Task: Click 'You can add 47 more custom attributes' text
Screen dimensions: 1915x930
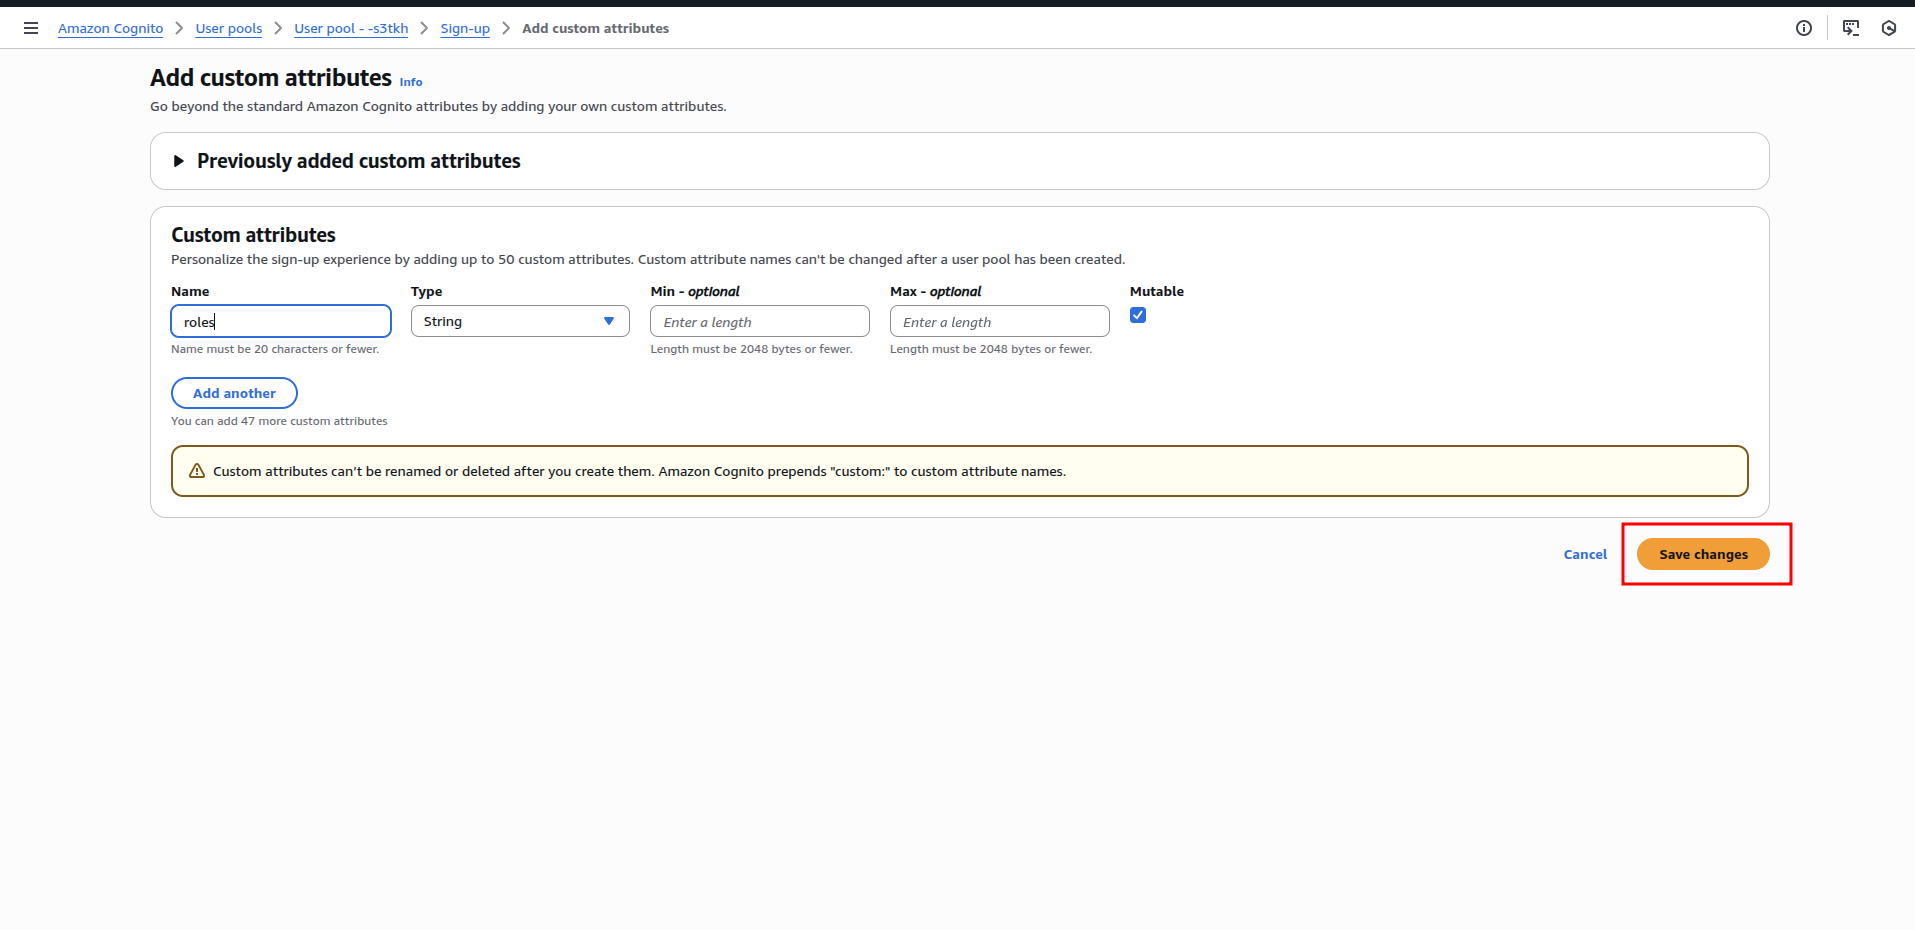Action: [x=279, y=421]
